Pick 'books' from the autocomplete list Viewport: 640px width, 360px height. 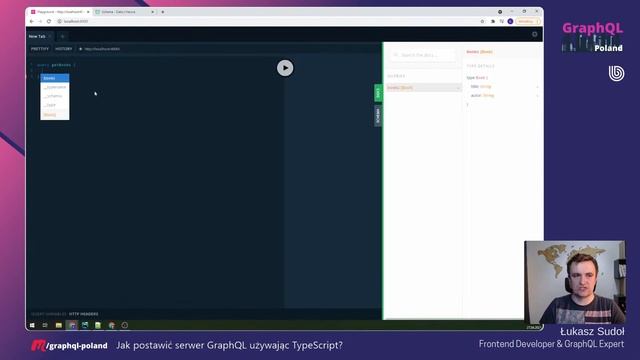tap(55, 78)
